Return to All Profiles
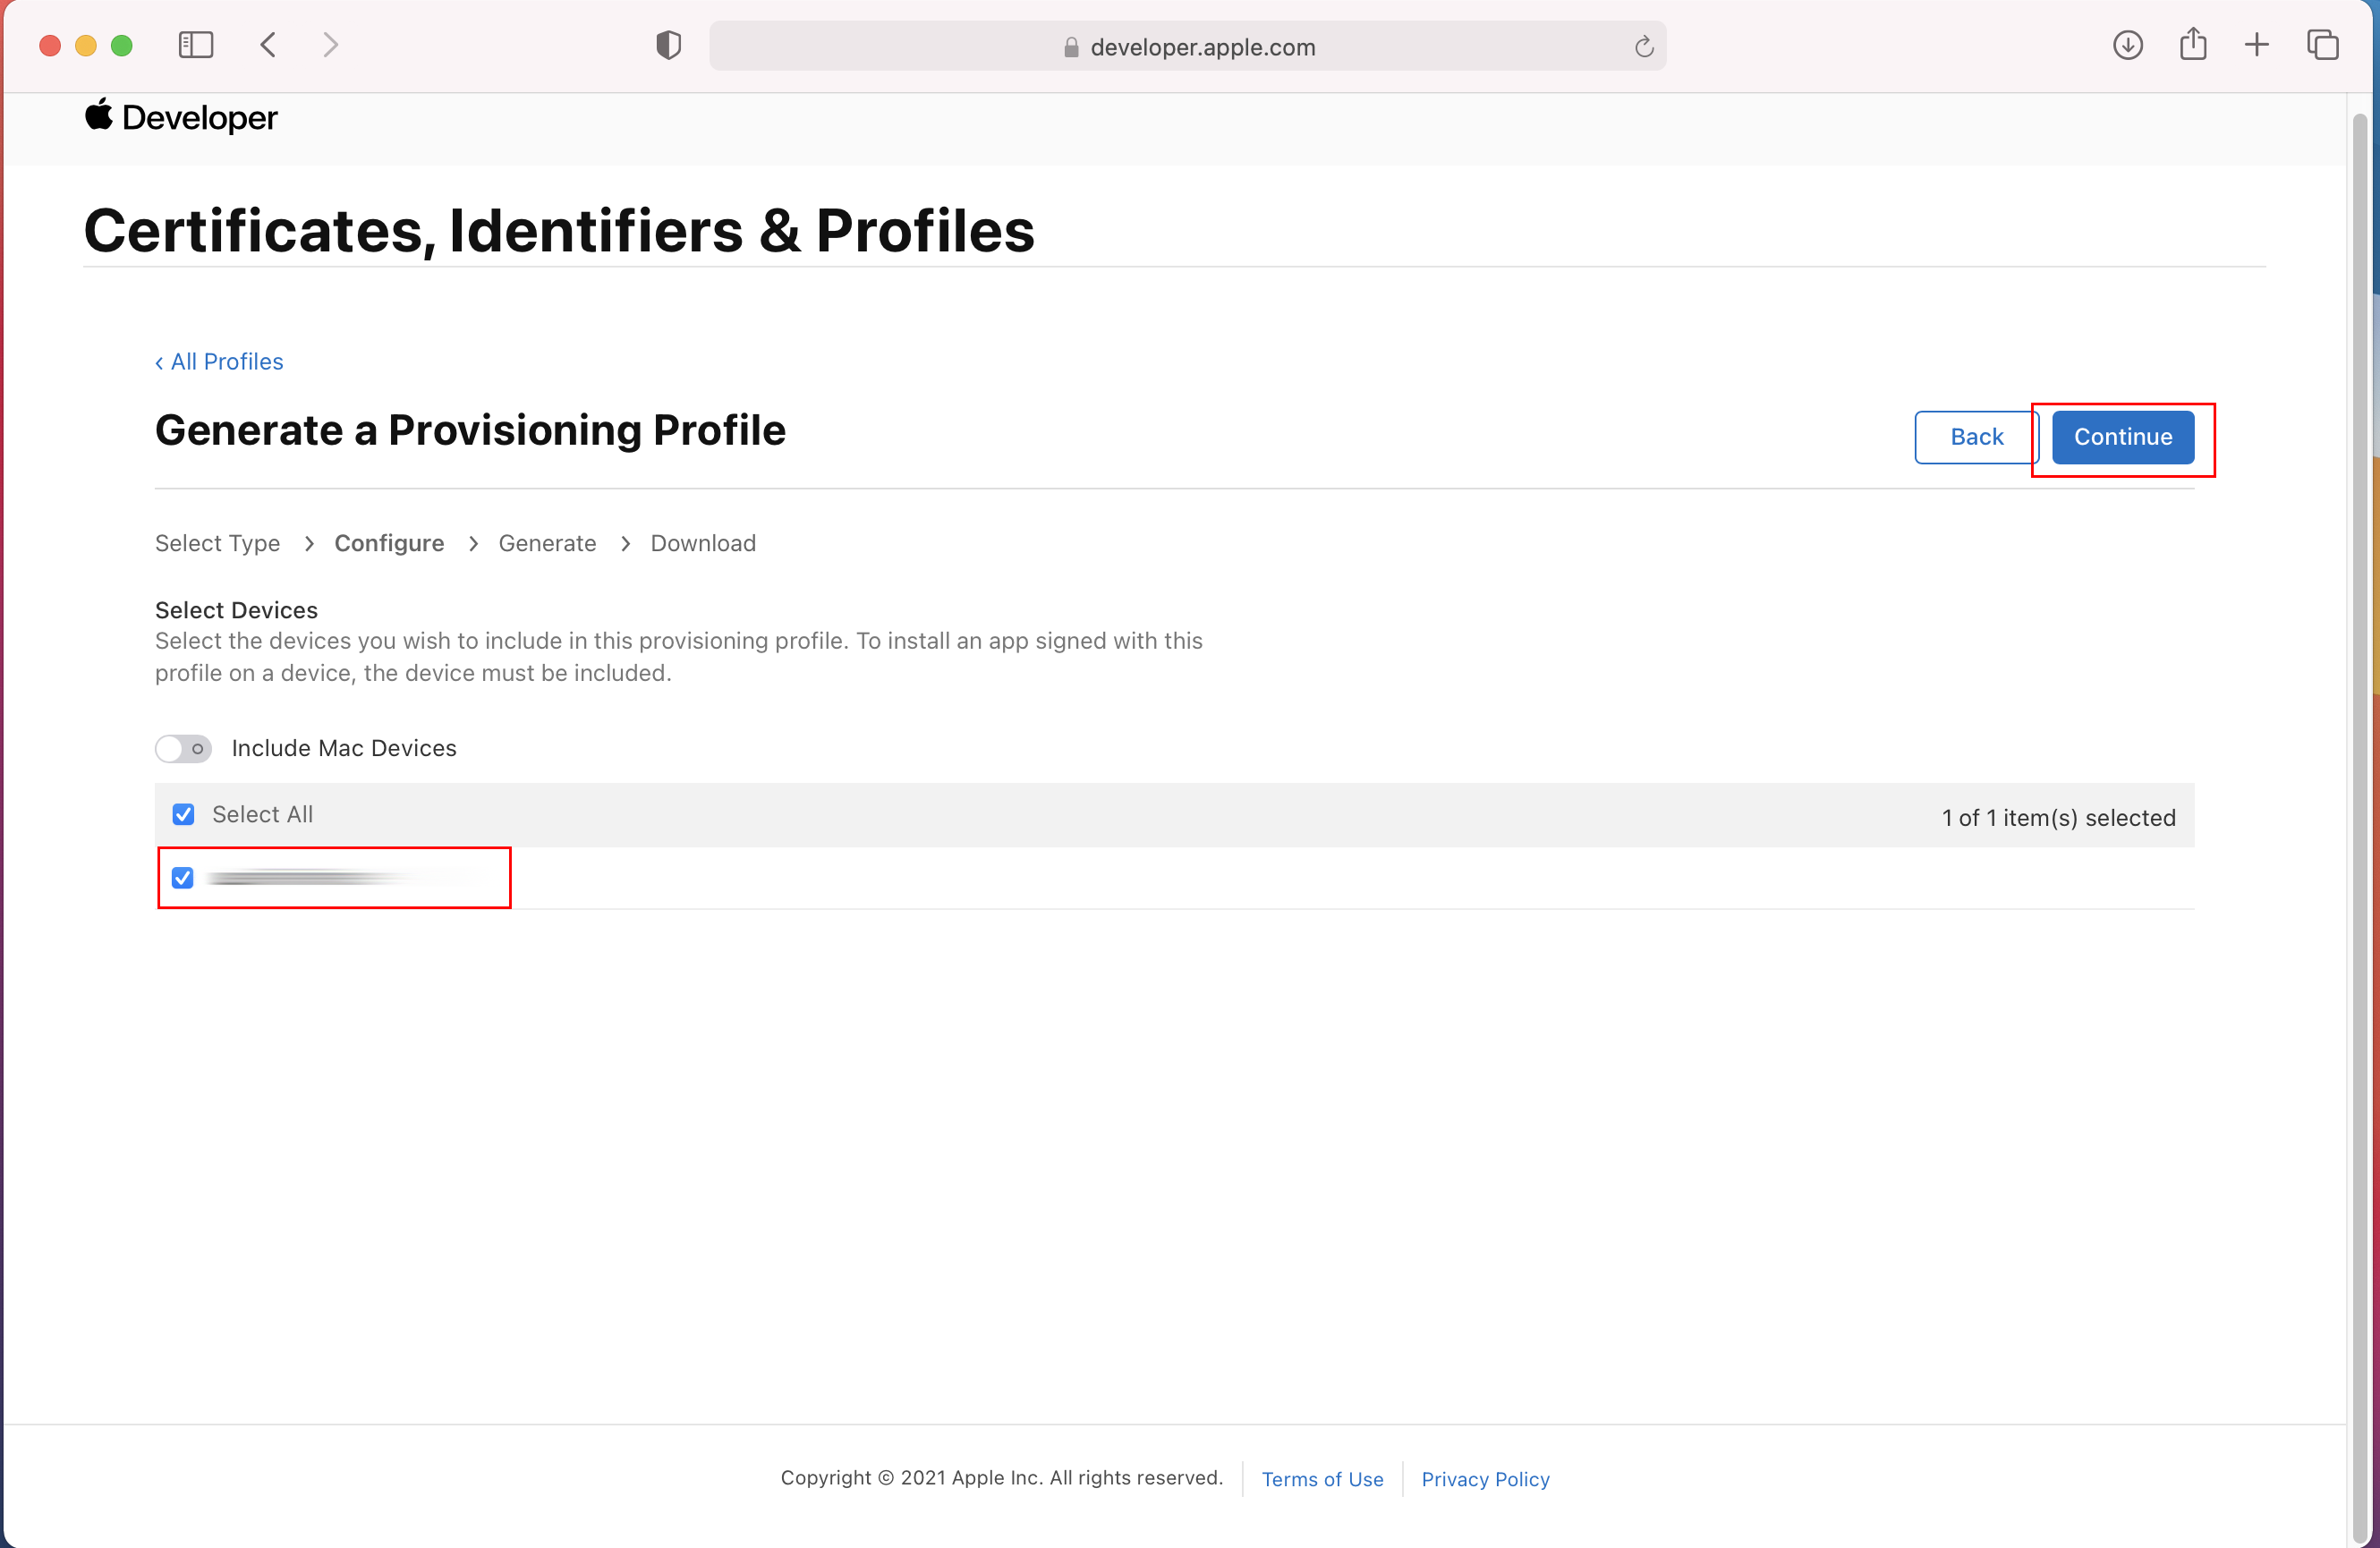2380x1548 pixels. pos(220,362)
